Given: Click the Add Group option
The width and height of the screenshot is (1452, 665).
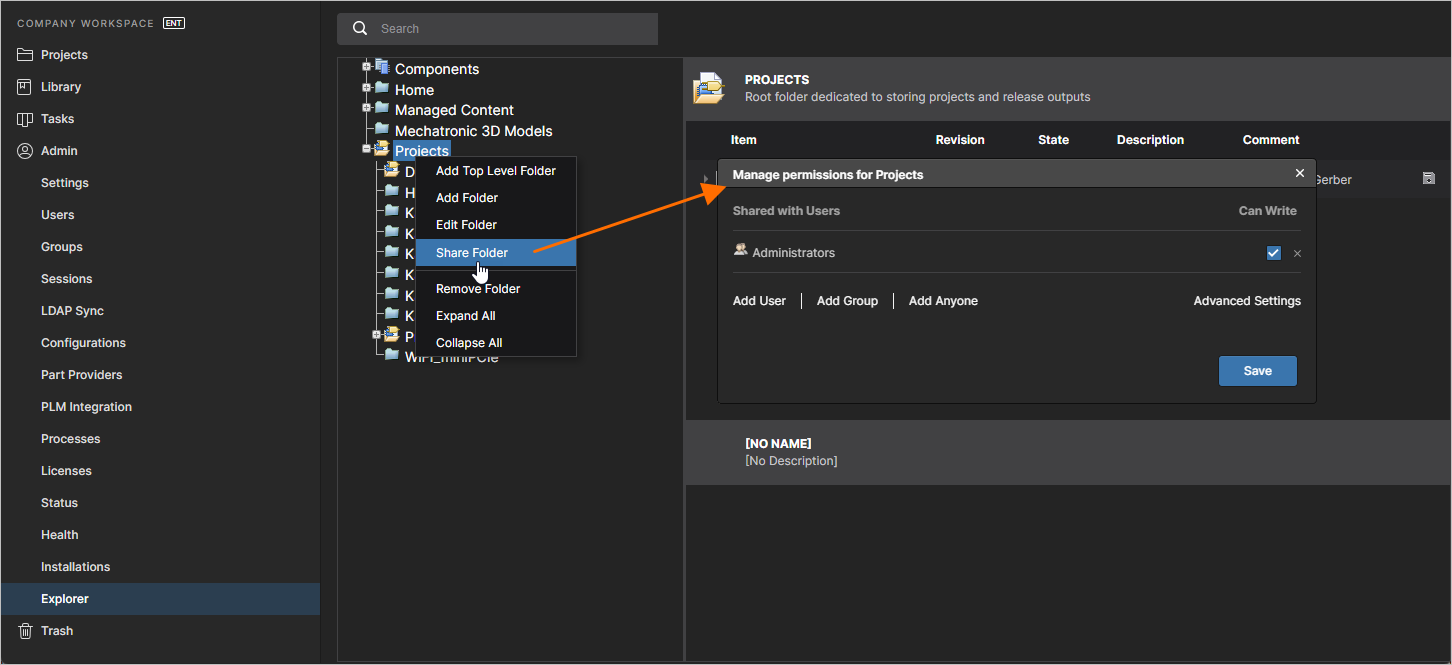Looking at the screenshot, I should [x=847, y=300].
